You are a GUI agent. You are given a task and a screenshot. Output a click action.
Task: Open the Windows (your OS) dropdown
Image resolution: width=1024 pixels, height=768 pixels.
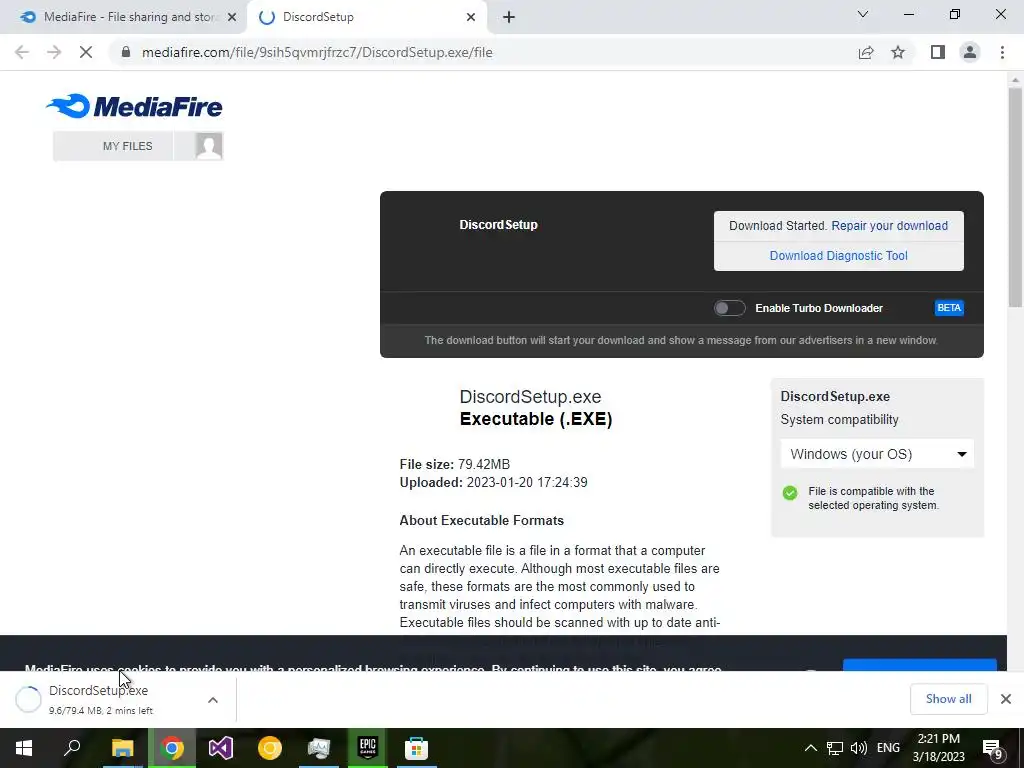tap(877, 454)
